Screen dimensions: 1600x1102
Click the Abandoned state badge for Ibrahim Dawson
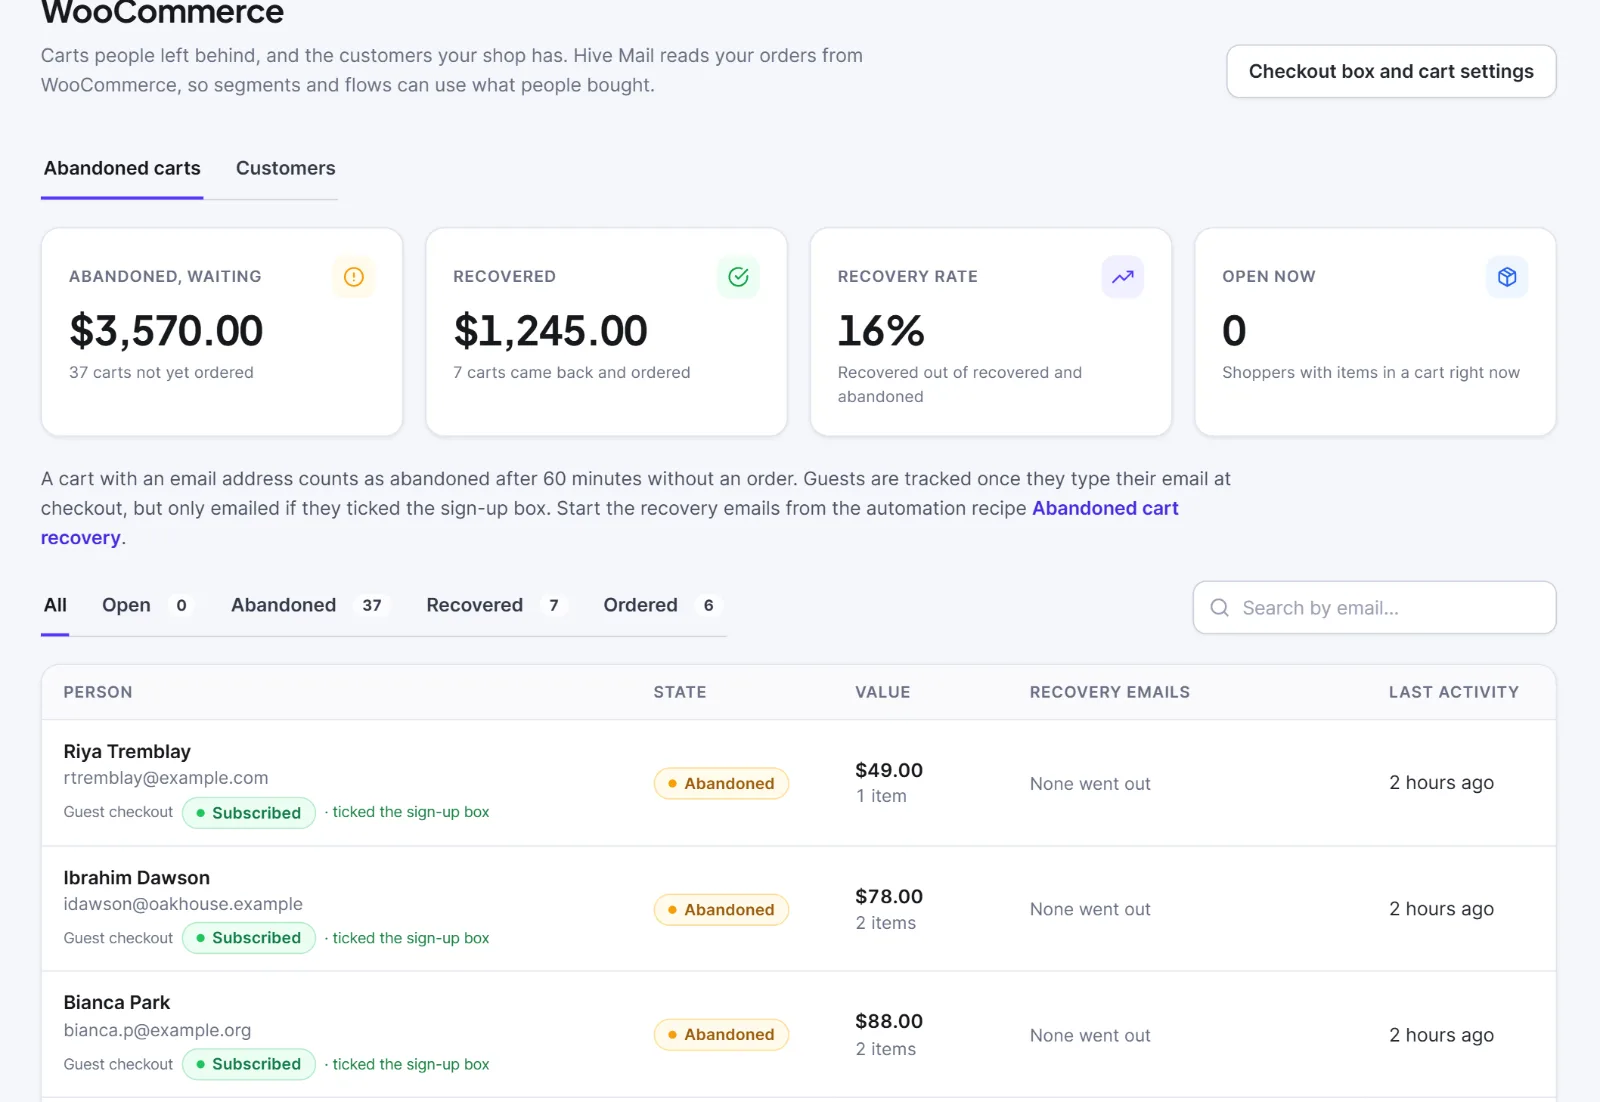point(721,910)
